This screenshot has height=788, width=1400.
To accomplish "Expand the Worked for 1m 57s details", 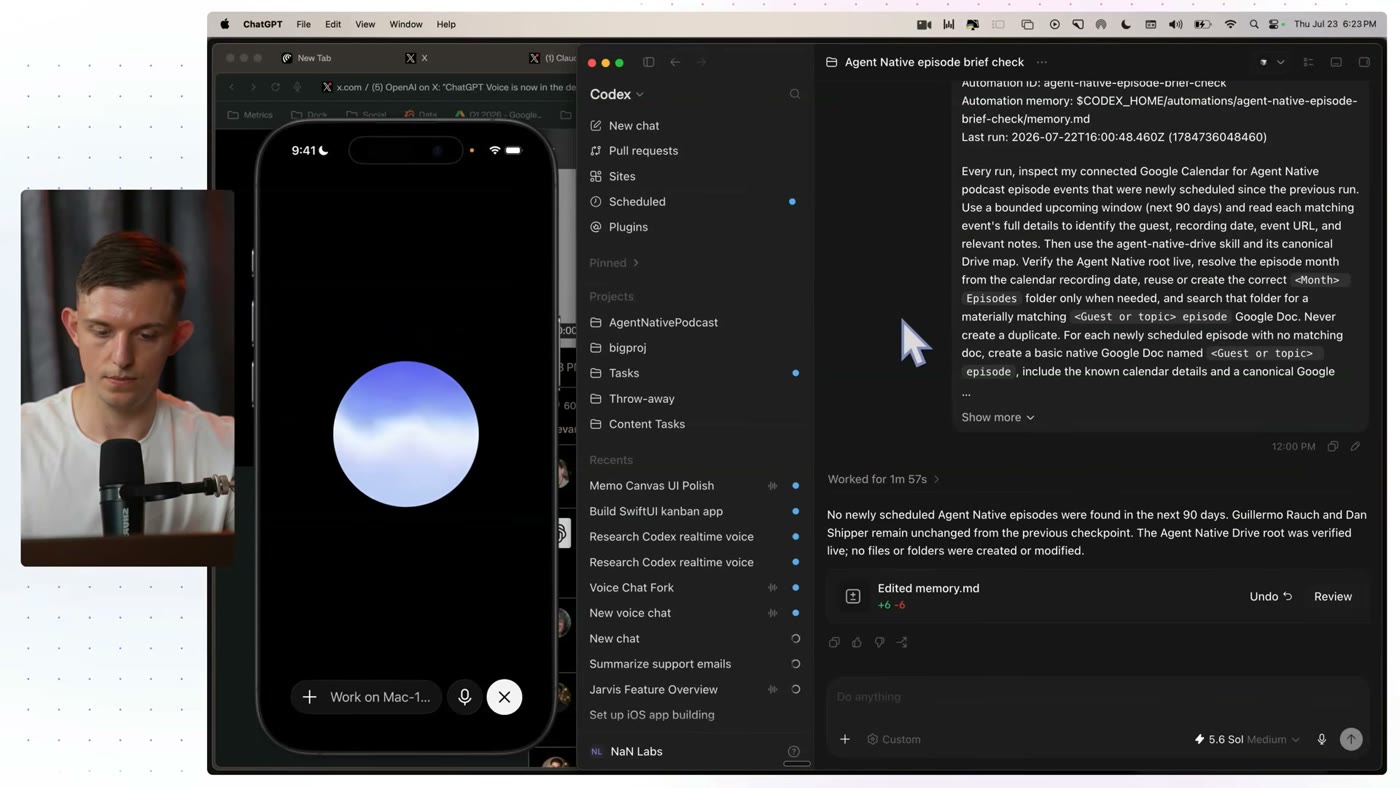I will [883, 480].
